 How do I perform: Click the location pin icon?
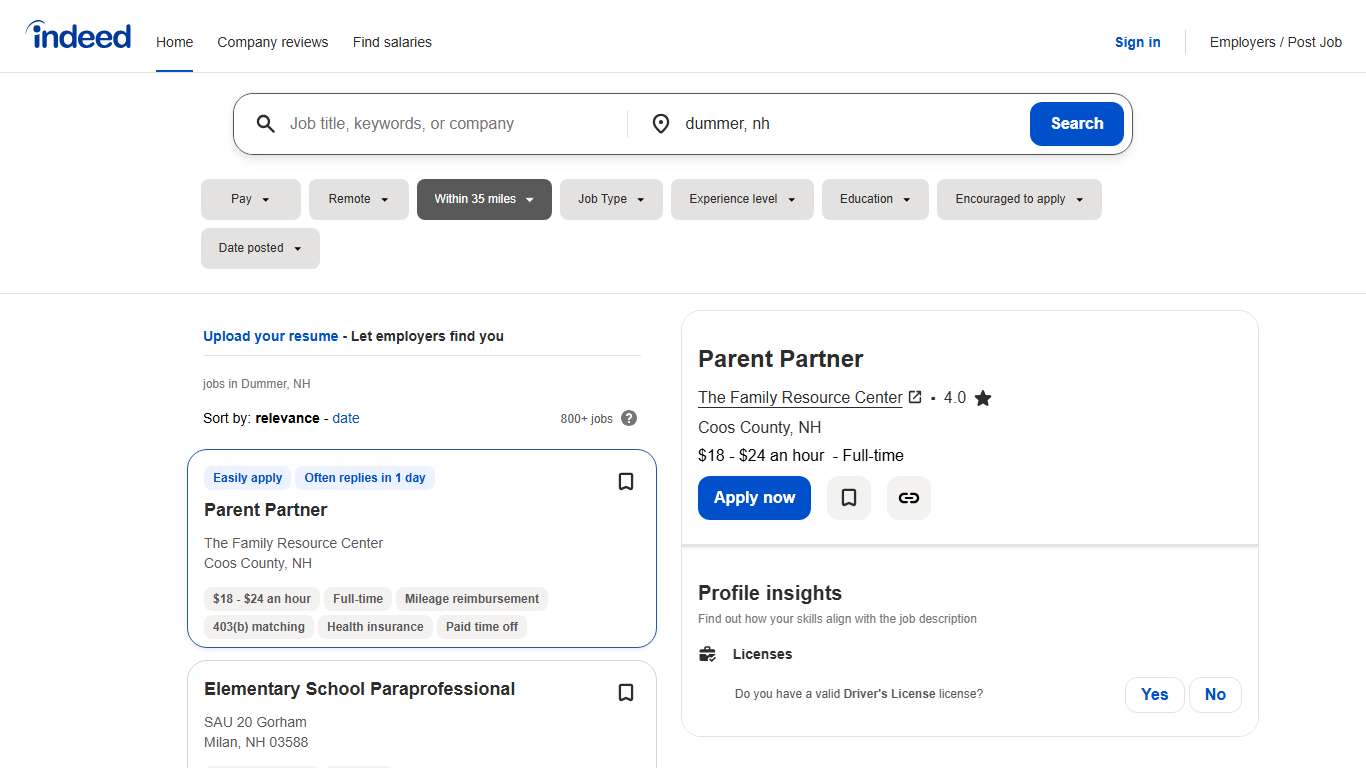tap(660, 124)
